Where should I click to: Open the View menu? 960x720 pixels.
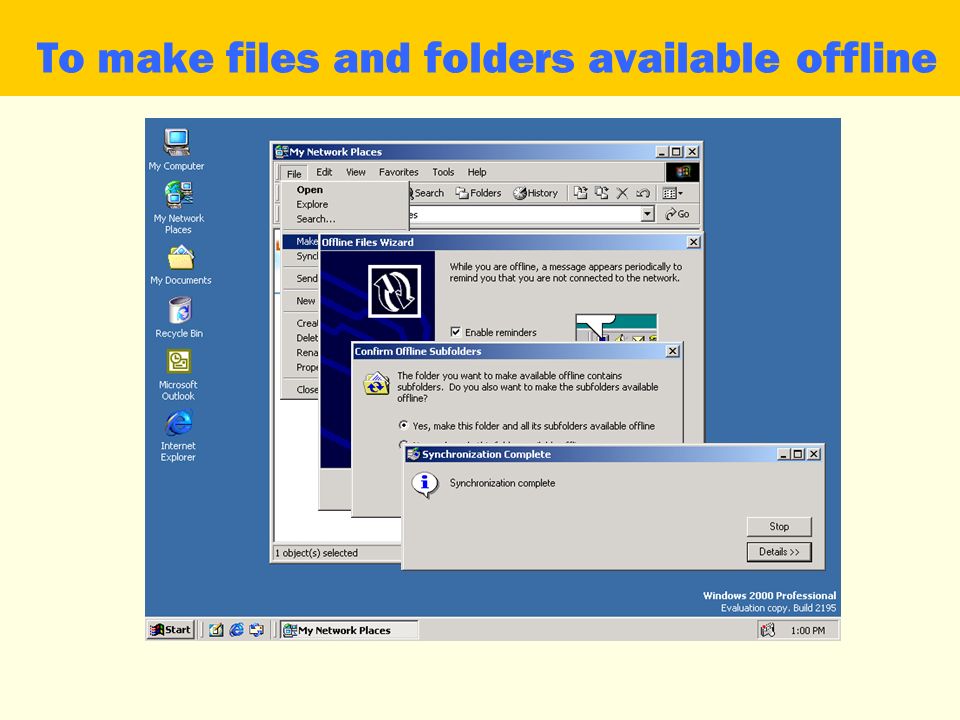[x=356, y=172]
